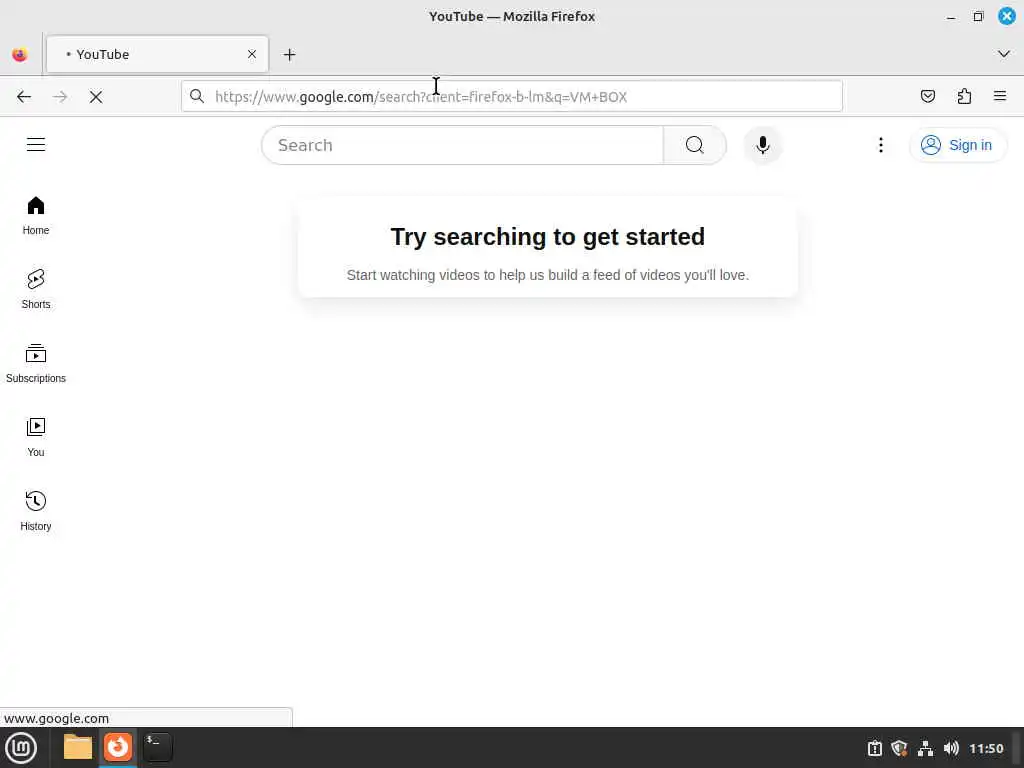The height and width of the screenshot is (768, 1024).
Task: Open Firefox application hamburger menu
Action: point(1000,97)
